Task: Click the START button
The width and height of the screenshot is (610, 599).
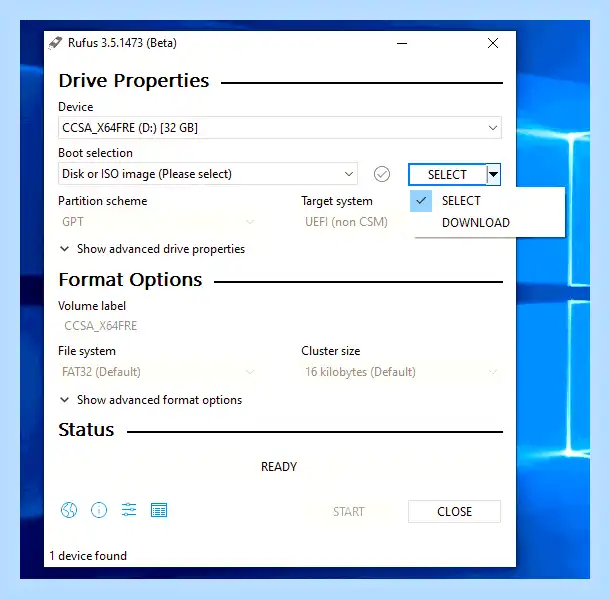Action: (349, 511)
